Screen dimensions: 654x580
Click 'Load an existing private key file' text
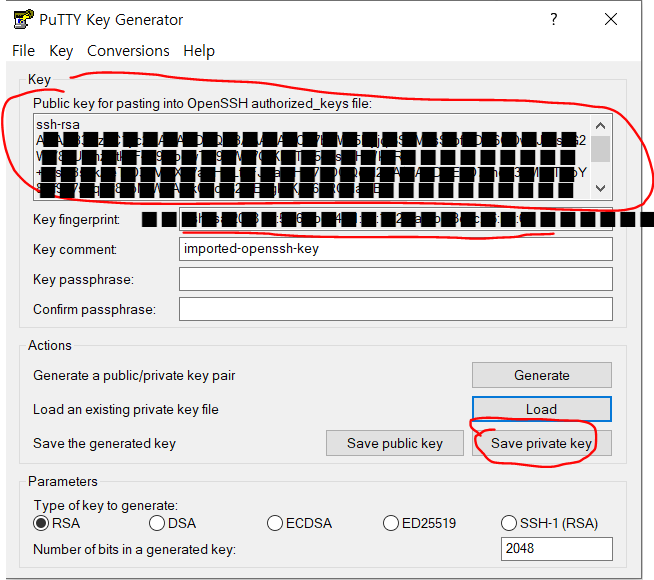click(x=126, y=409)
